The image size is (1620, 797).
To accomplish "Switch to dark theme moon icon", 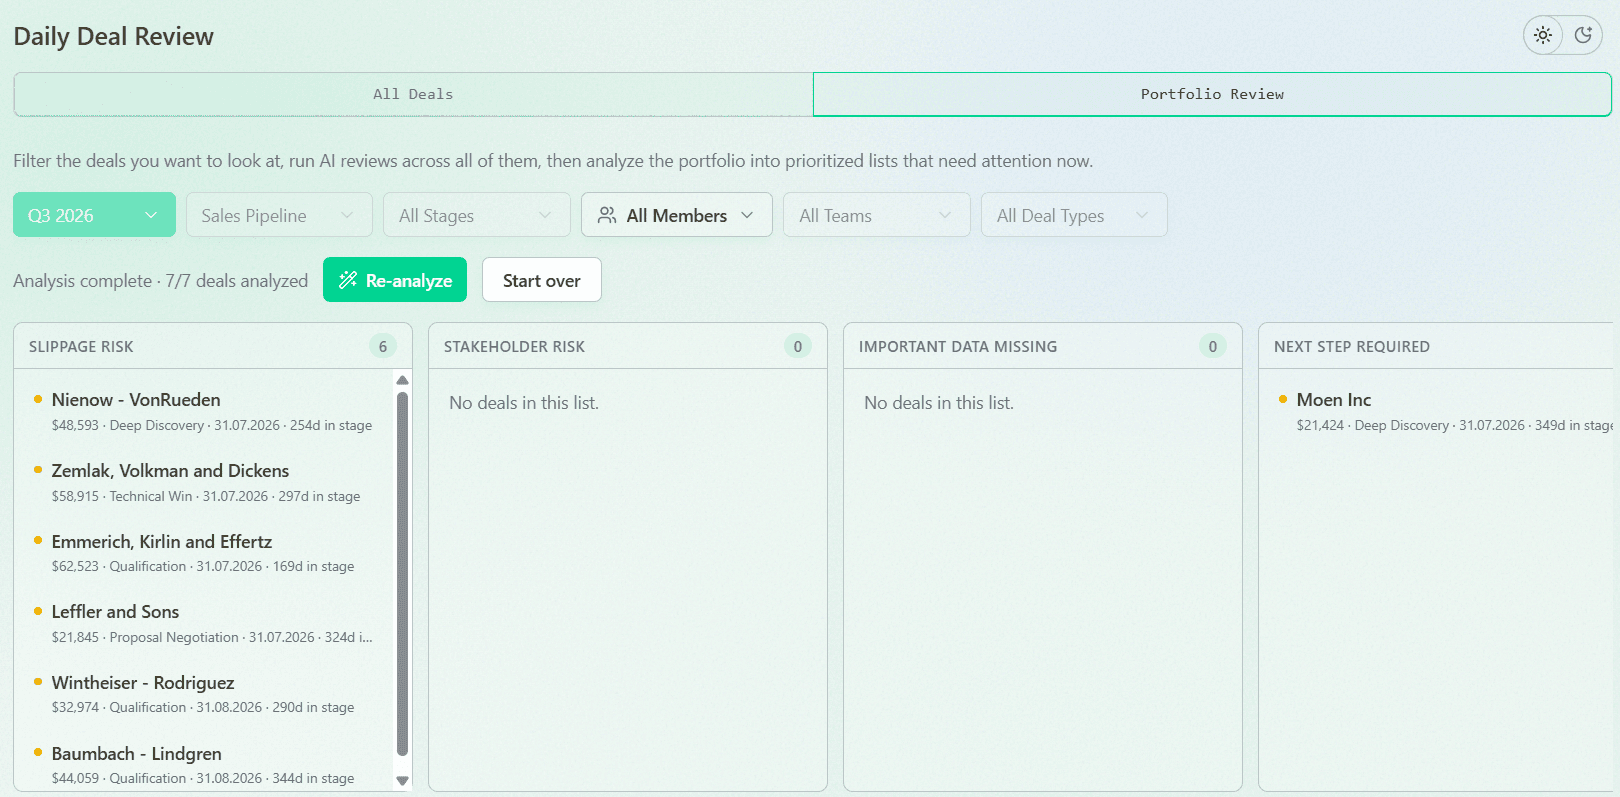I will click(1583, 35).
